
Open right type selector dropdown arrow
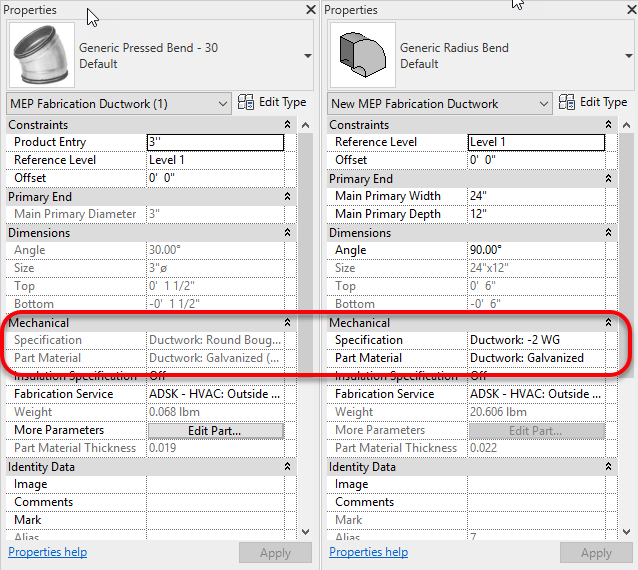[x=628, y=56]
